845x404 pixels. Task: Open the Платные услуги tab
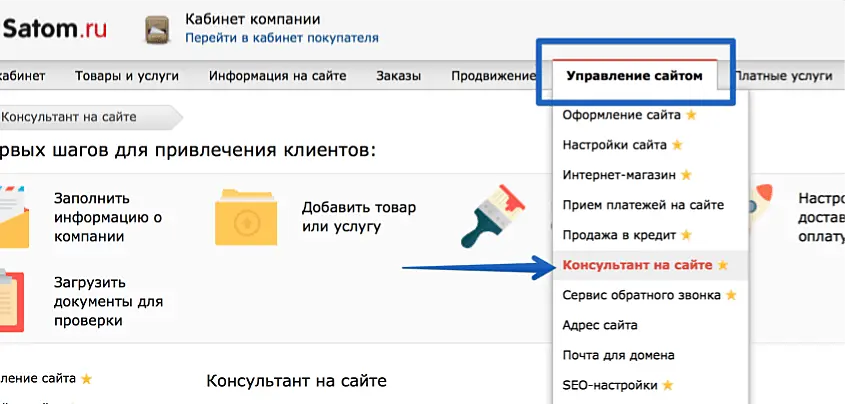(784, 76)
